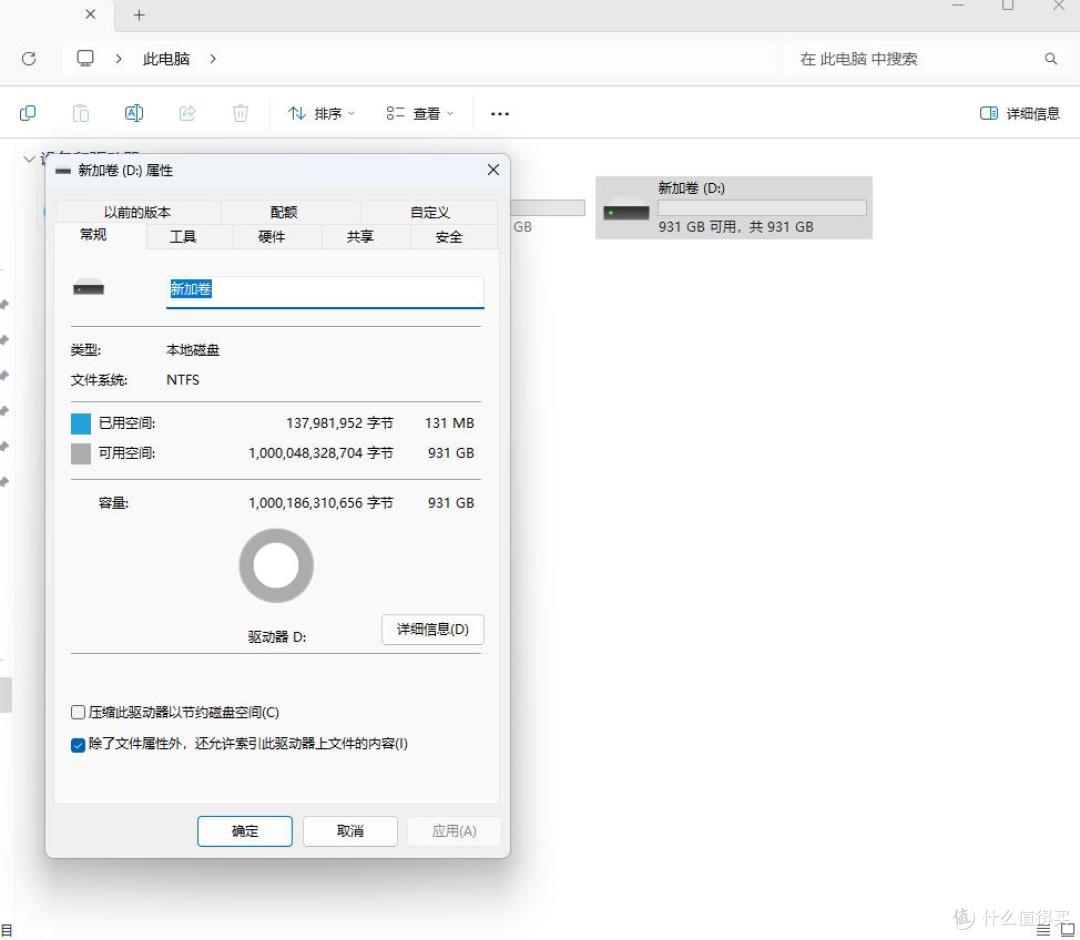Uncheck the allow file content indexing checkbox
The image size is (1080, 940).
78,744
